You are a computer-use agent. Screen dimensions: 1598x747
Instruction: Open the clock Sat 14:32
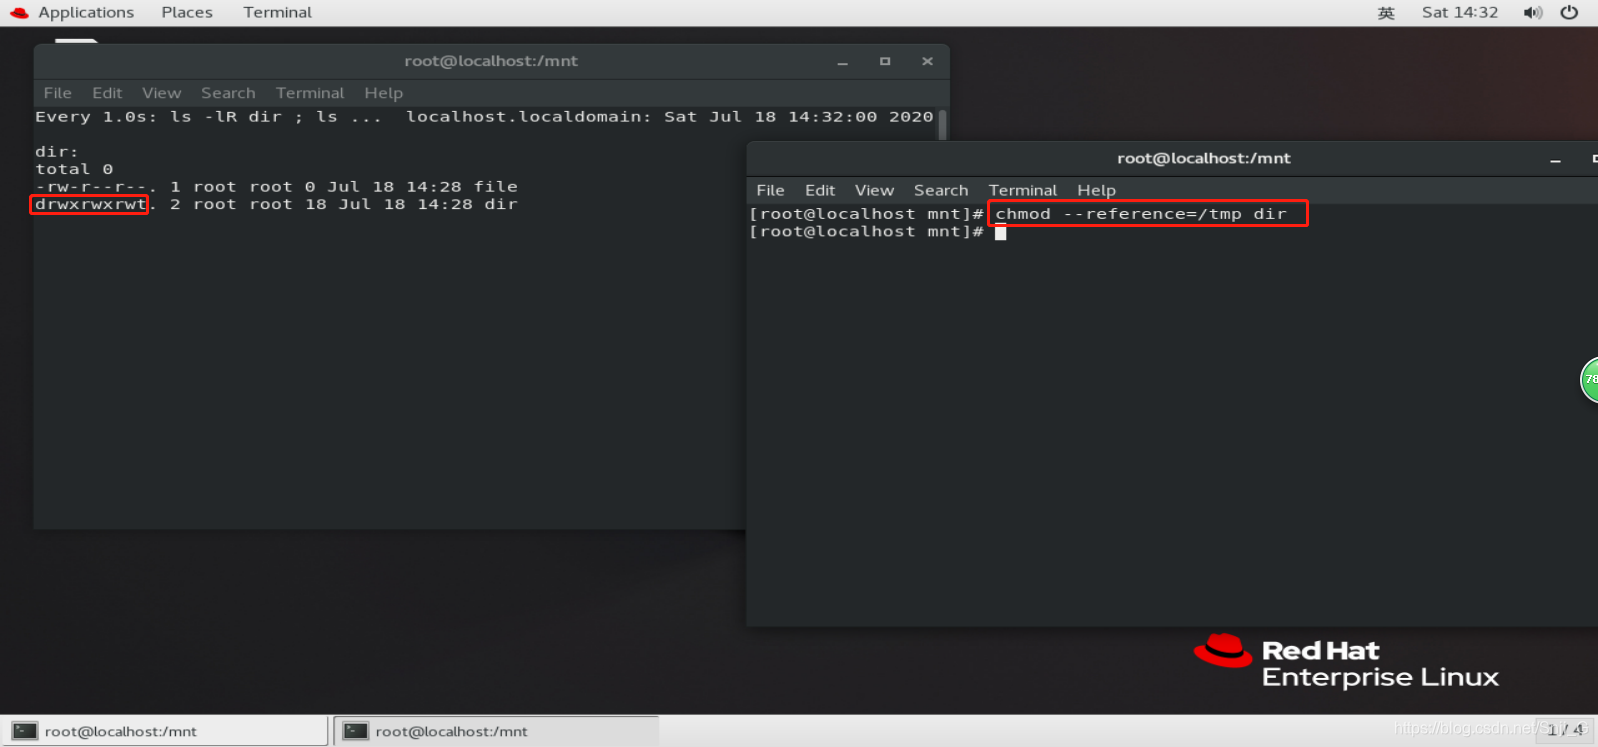pos(1460,12)
